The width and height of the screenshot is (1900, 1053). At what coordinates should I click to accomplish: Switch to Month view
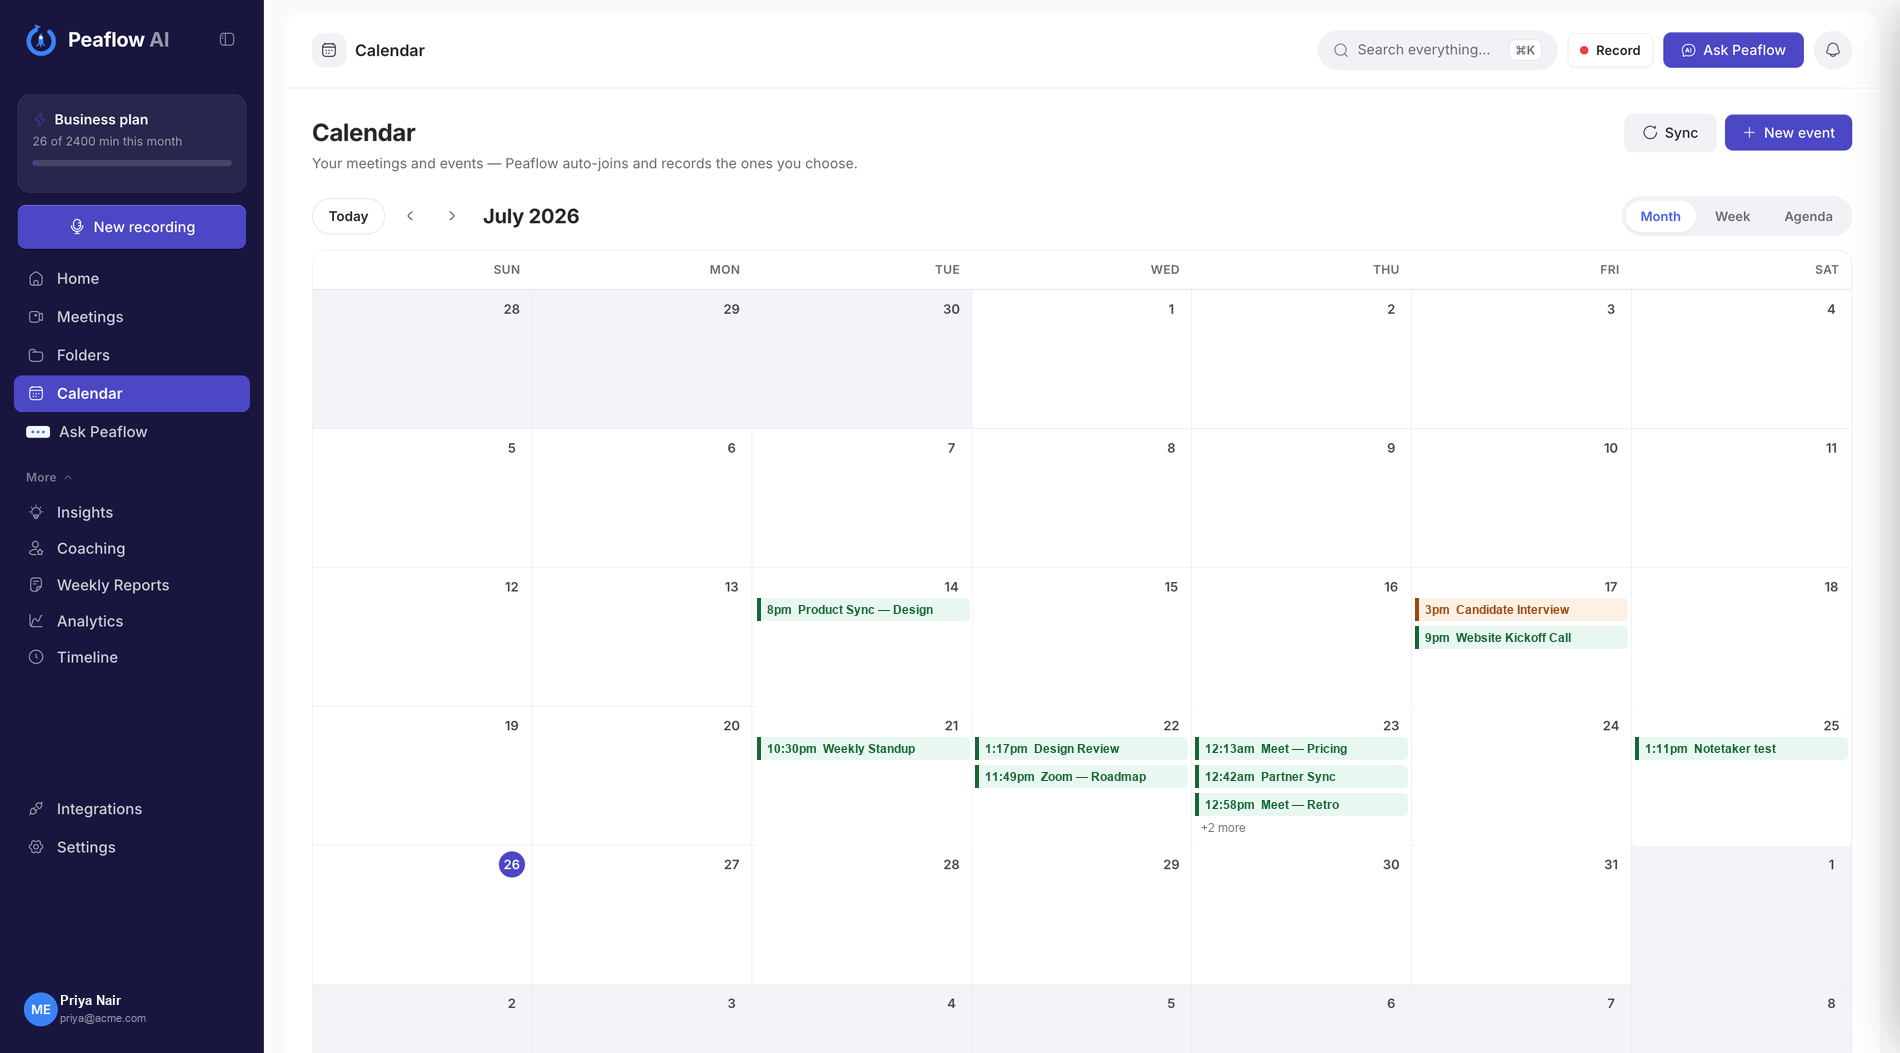coord(1660,216)
